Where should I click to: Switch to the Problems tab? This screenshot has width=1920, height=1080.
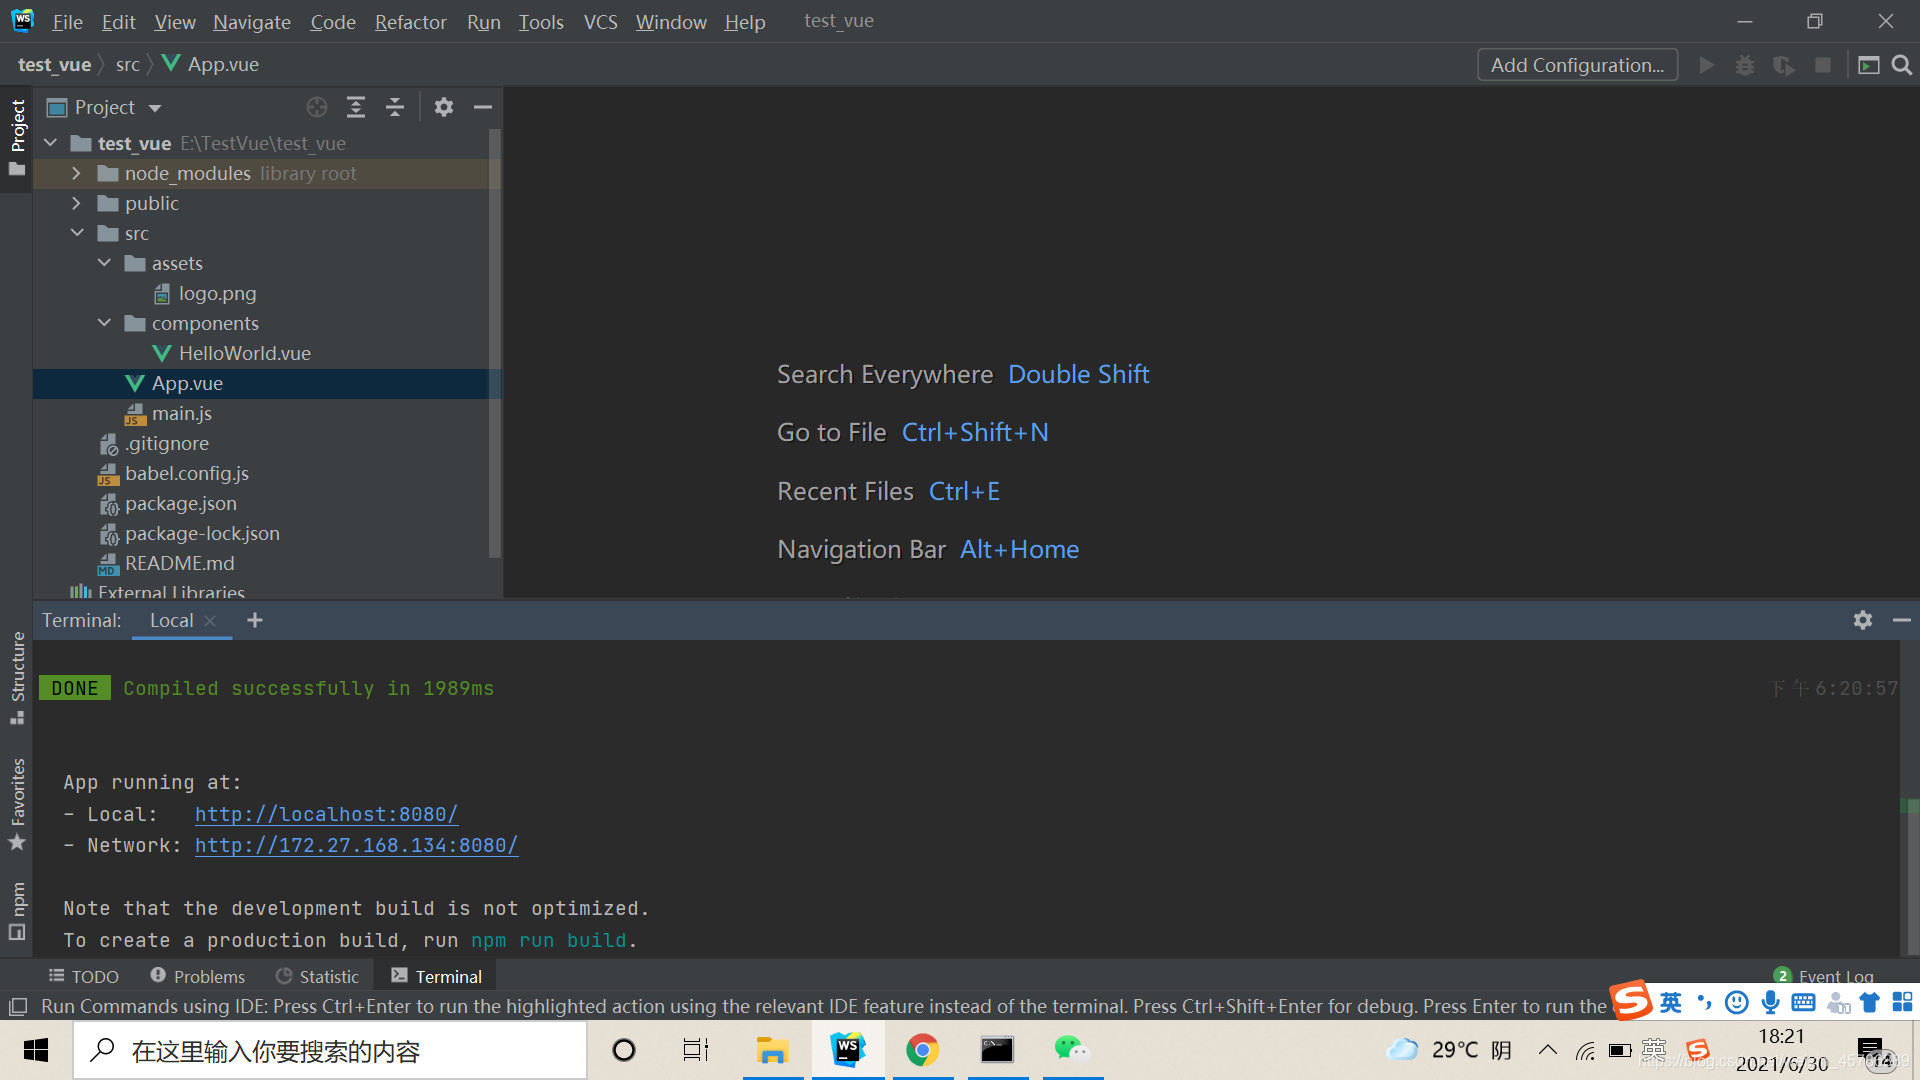click(197, 976)
